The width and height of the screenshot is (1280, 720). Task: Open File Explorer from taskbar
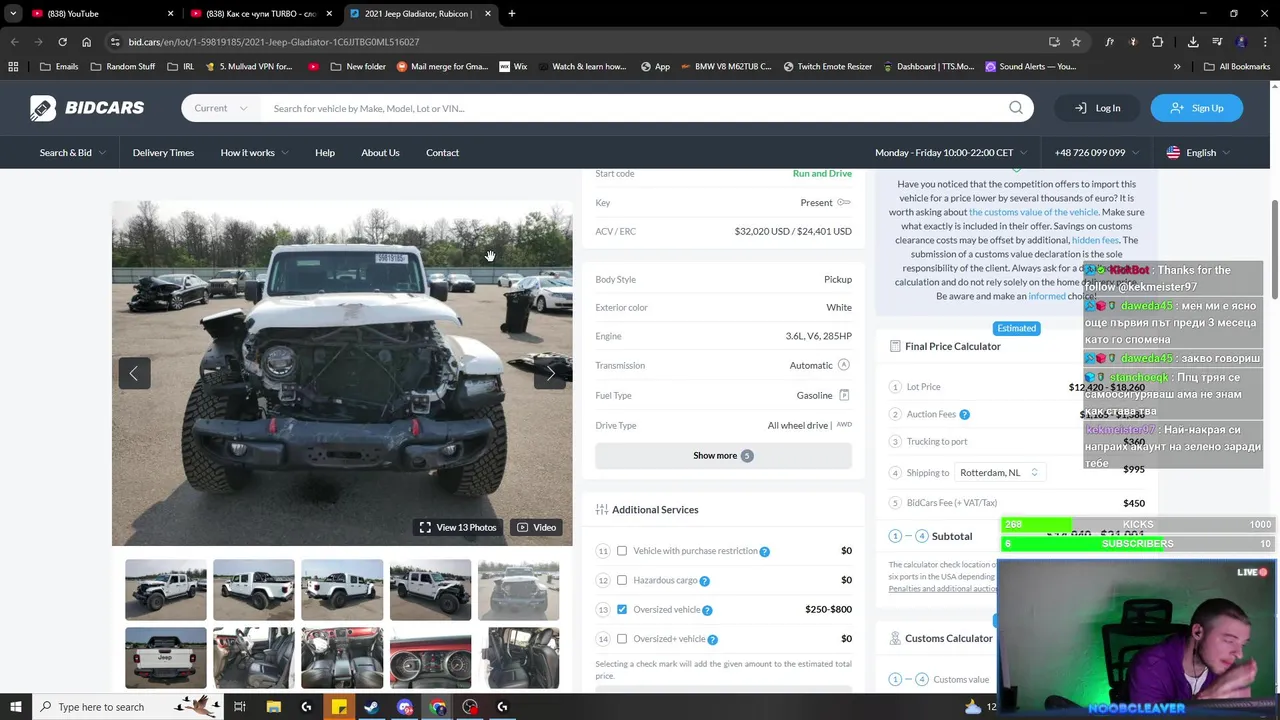pyautogui.click(x=273, y=707)
